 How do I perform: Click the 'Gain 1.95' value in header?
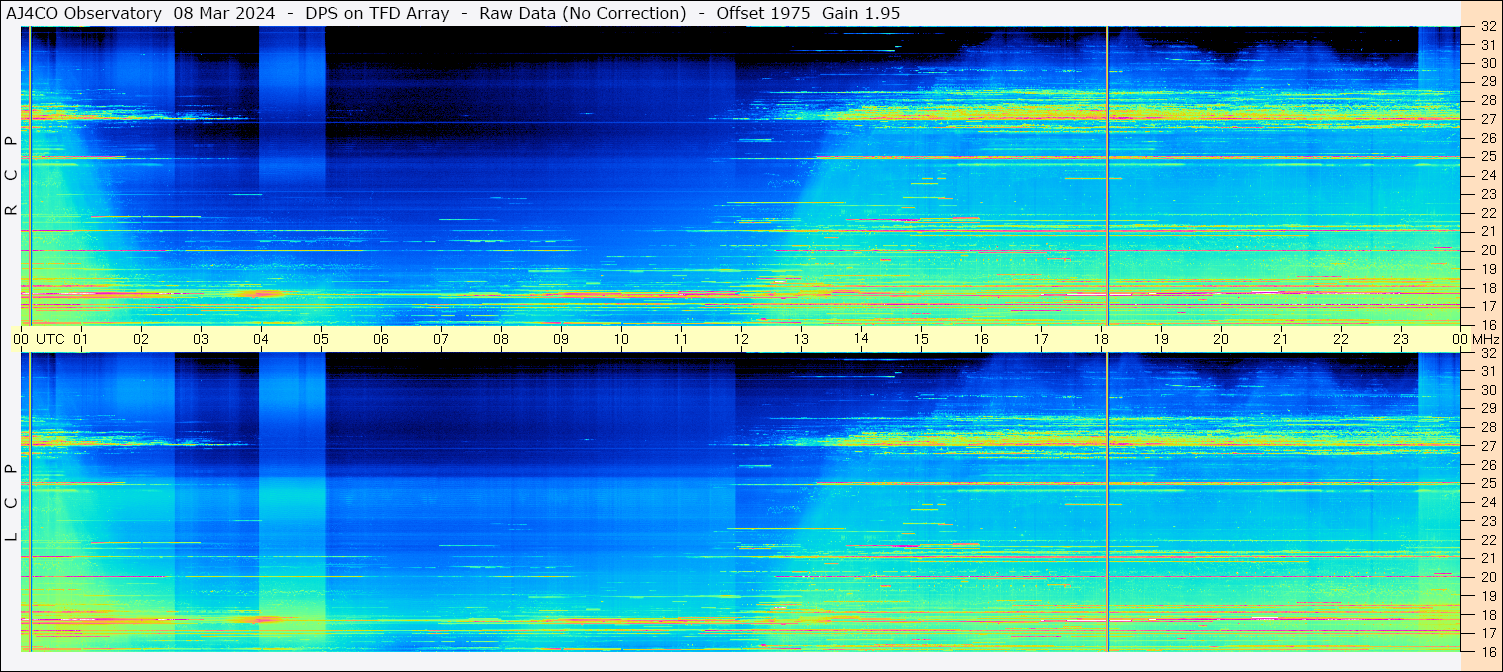click(x=860, y=13)
